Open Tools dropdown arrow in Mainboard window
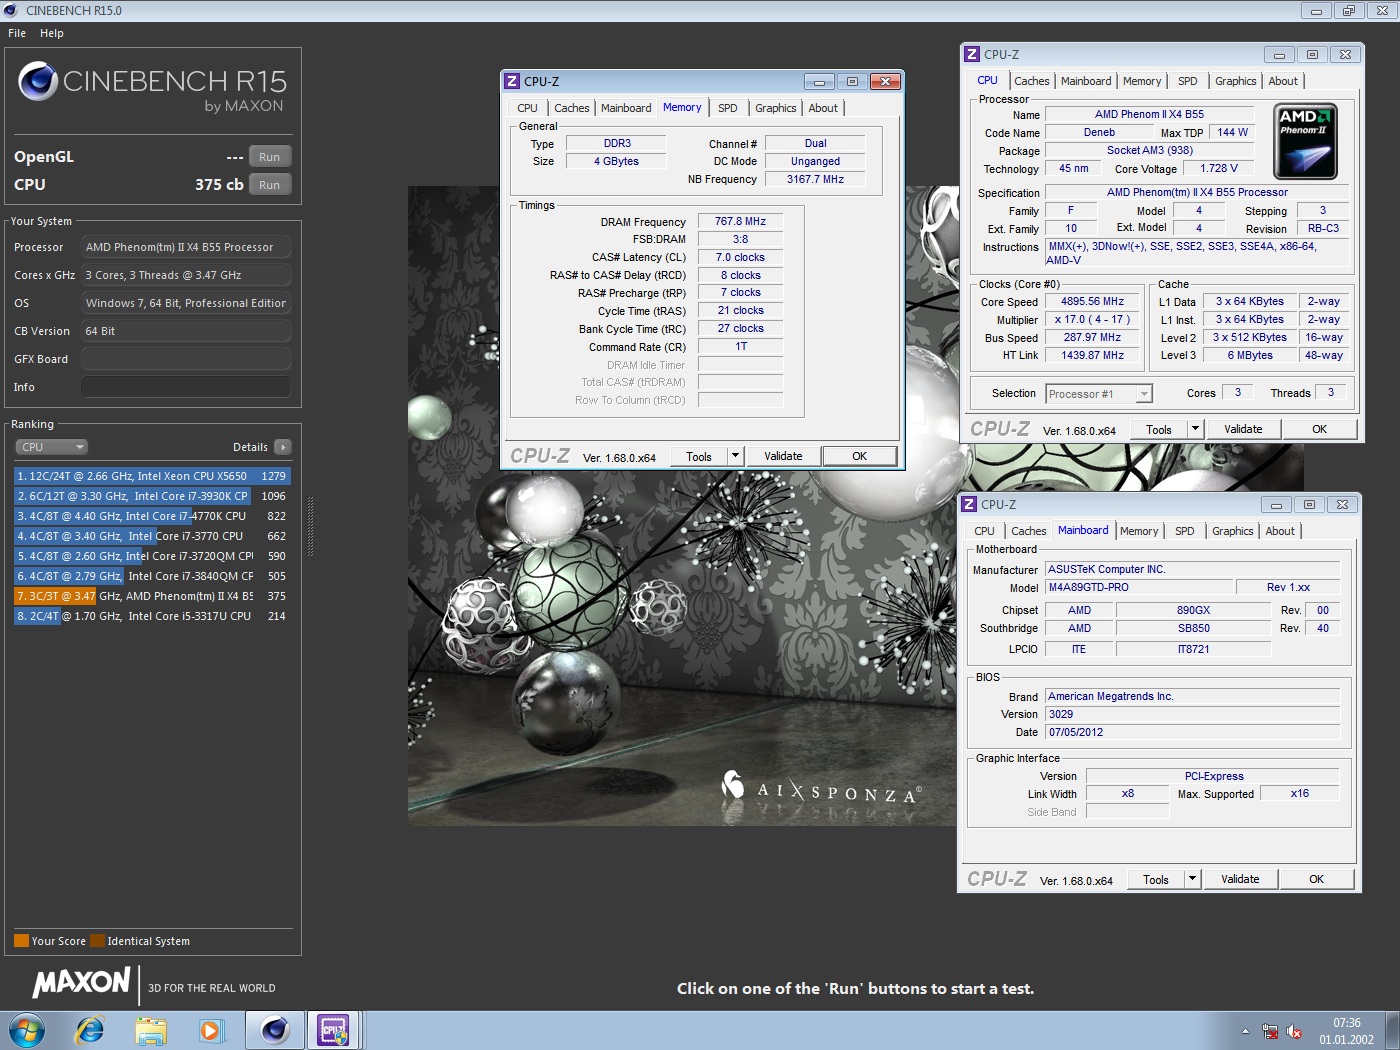Image resolution: width=1400 pixels, height=1050 pixels. pos(1192,879)
